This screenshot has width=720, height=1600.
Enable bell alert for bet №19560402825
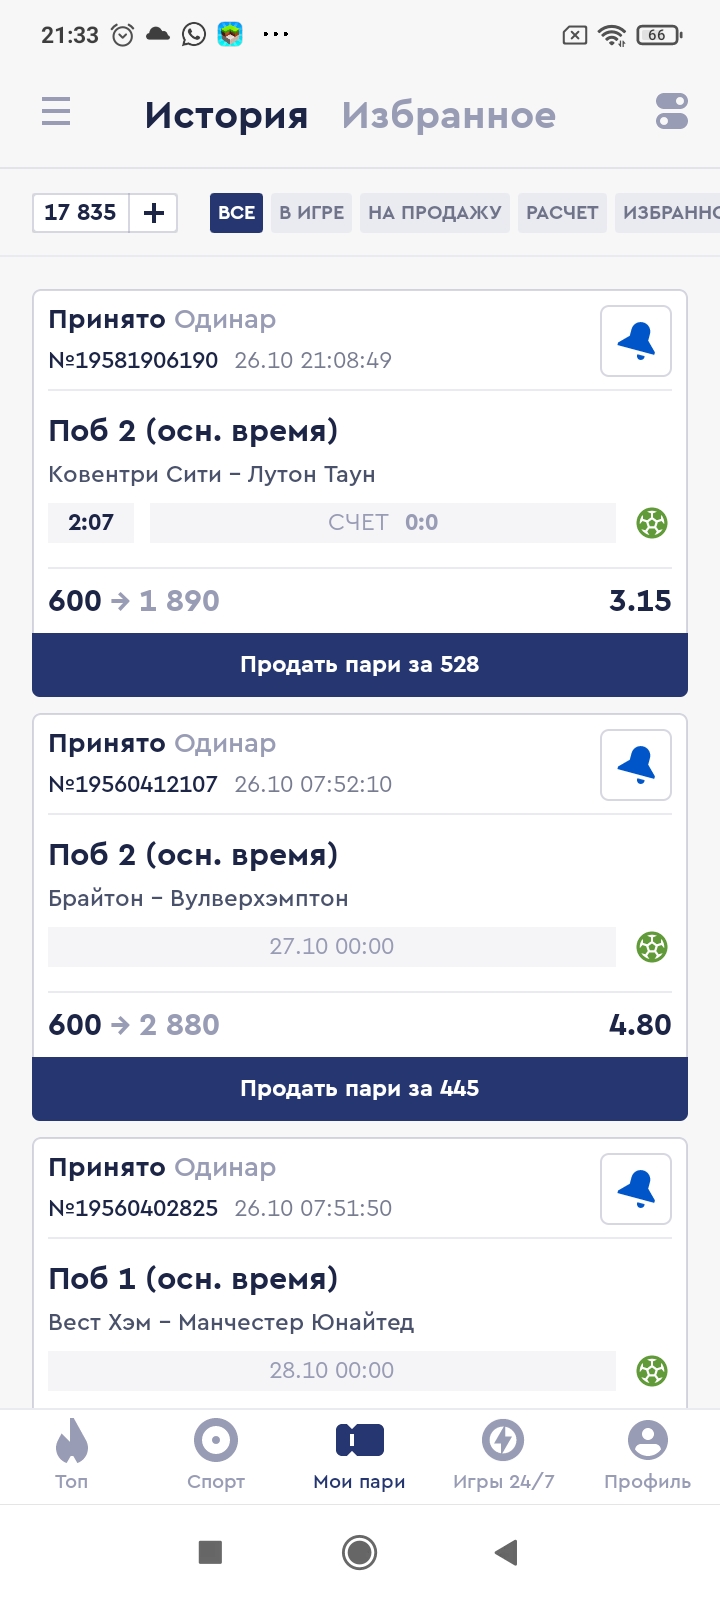click(636, 1190)
